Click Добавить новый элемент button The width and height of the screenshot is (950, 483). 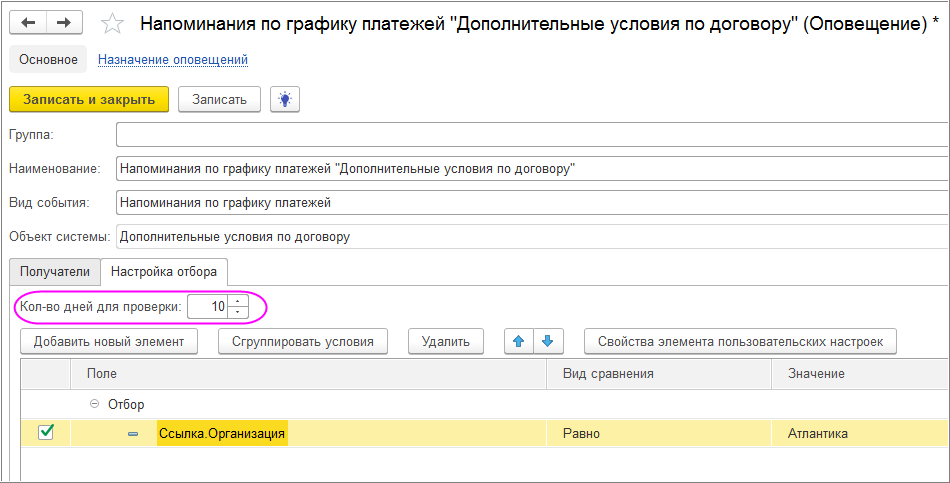click(109, 341)
